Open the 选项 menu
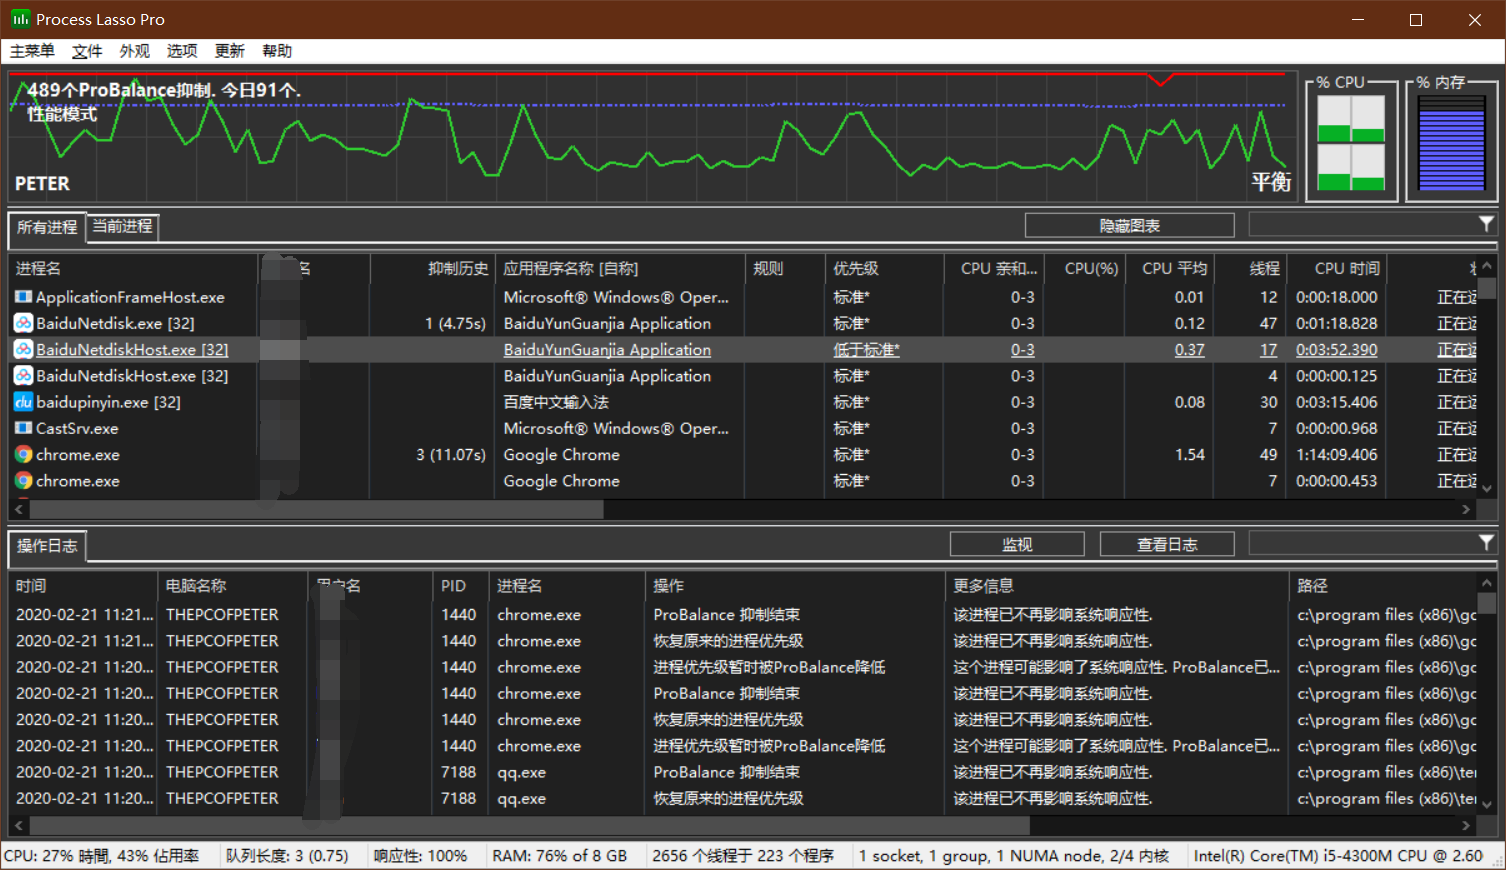 (x=182, y=51)
